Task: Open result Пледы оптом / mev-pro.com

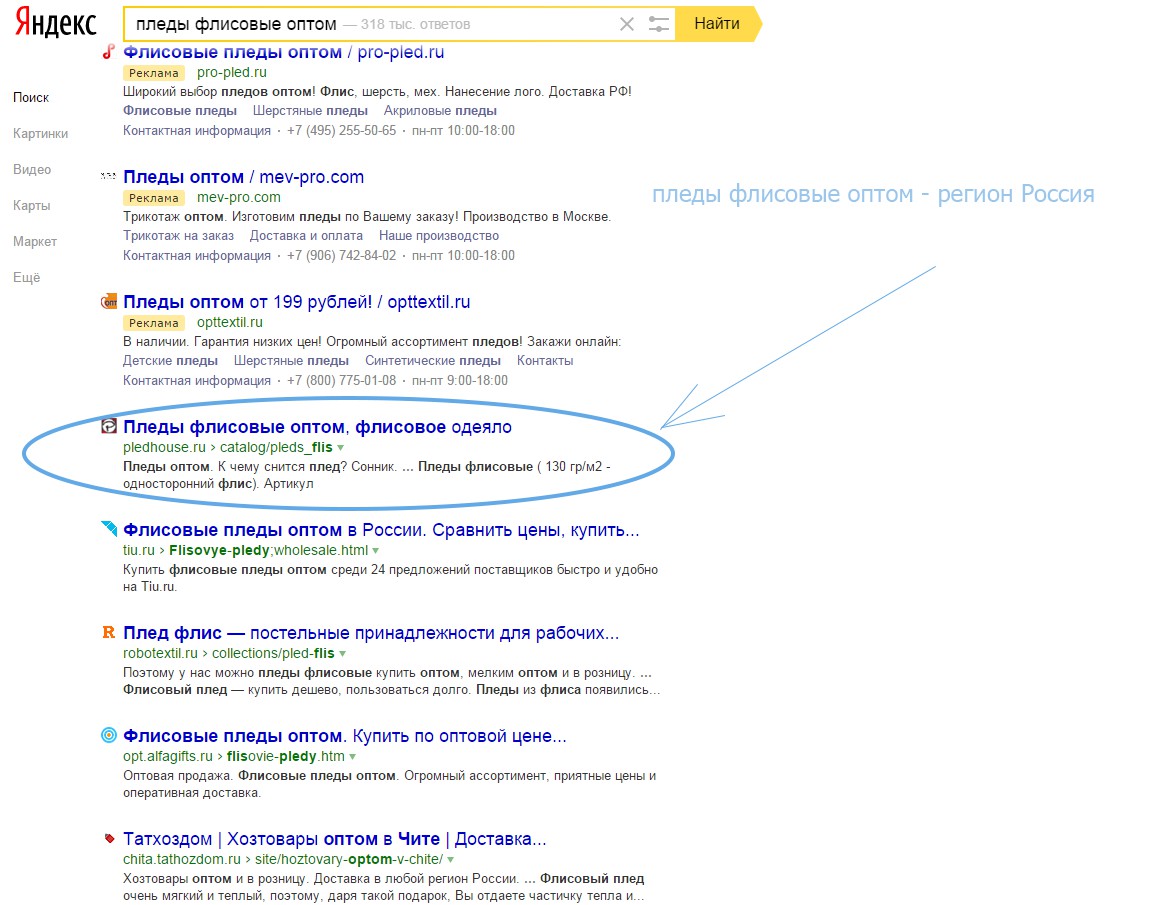Action: point(243,177)
